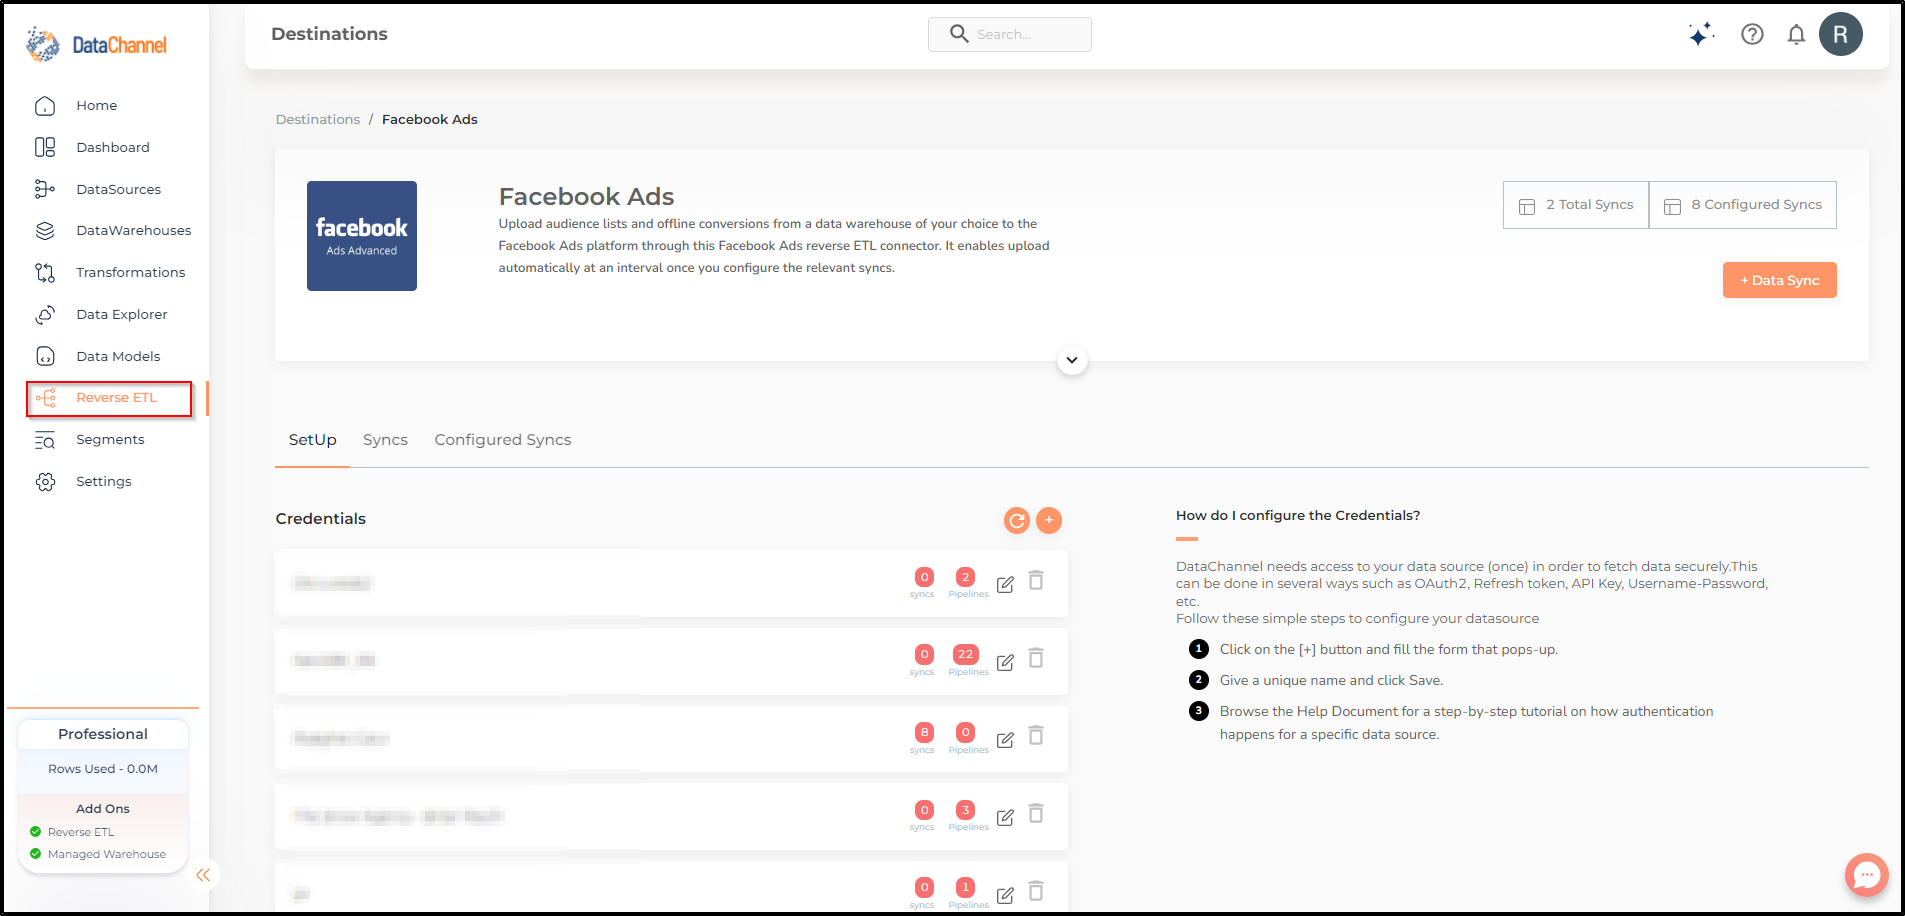Click the Search input field
The image size is (1905, 916).
click(1010, 34)
